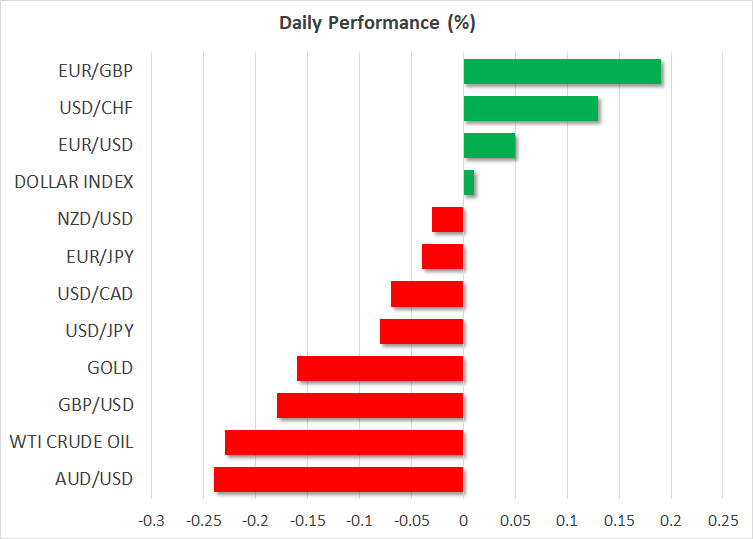Click the -0.3 axis tick label
This screenshot has height=539, width=753.
pyautogui.click(x=151, y=521)
